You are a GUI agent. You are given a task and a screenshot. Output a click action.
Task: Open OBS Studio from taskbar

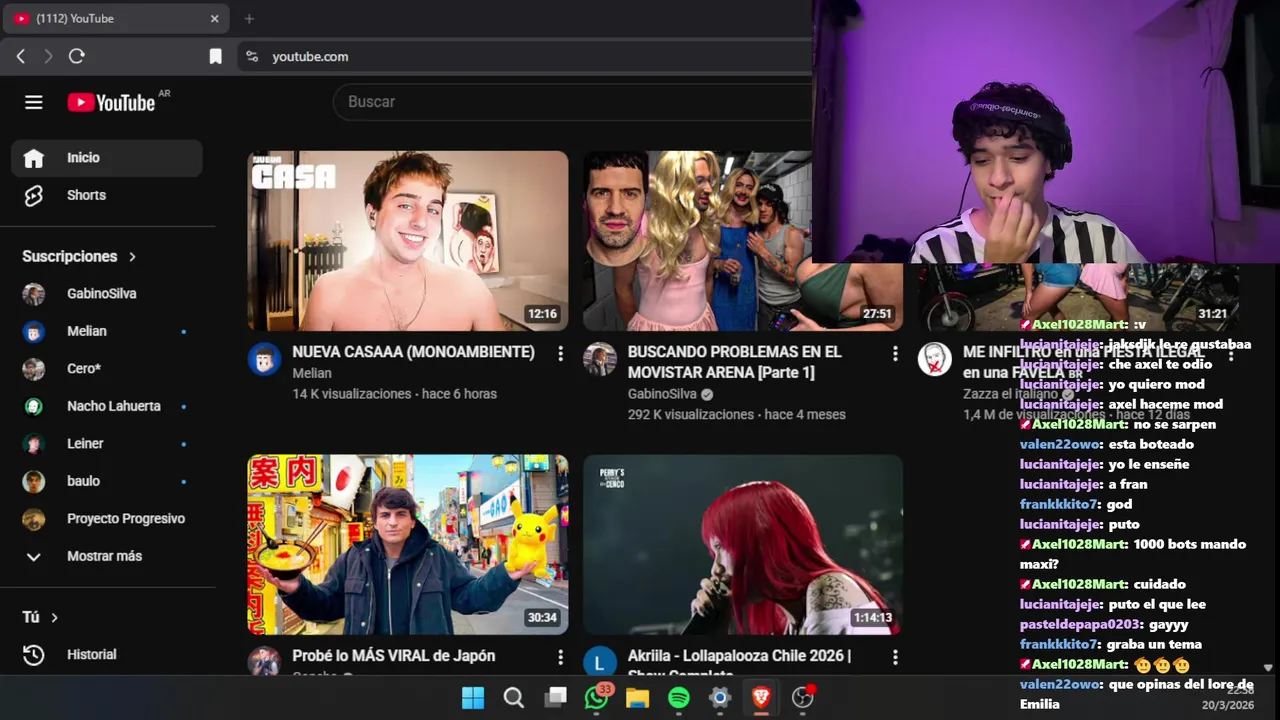803,698
